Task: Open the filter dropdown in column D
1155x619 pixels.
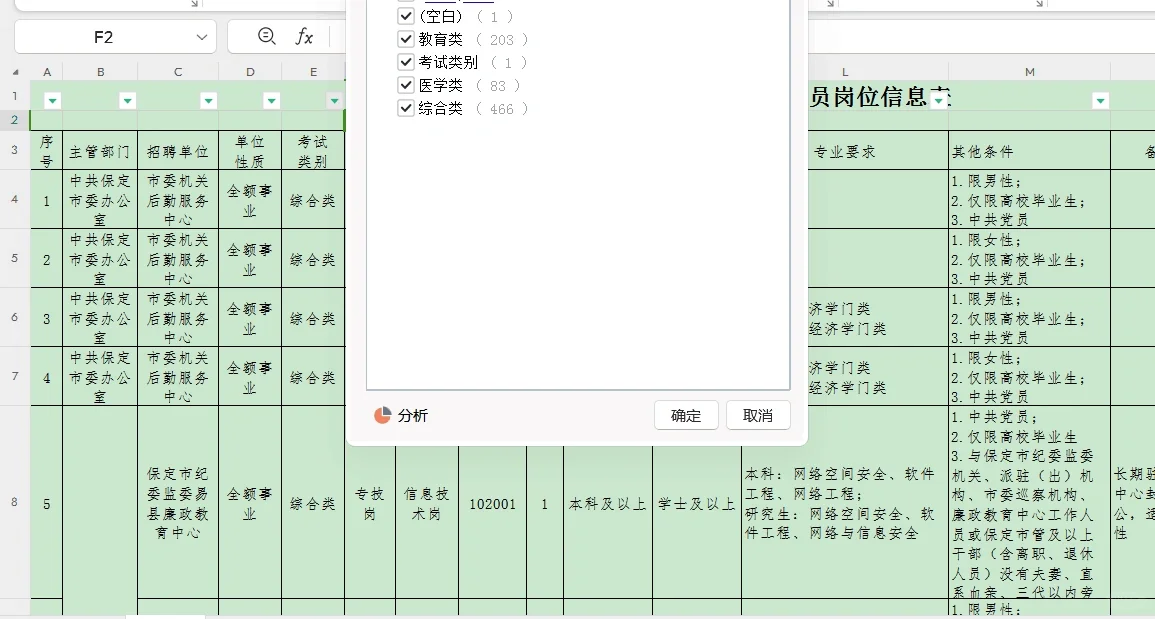Action: click(271, 100)
